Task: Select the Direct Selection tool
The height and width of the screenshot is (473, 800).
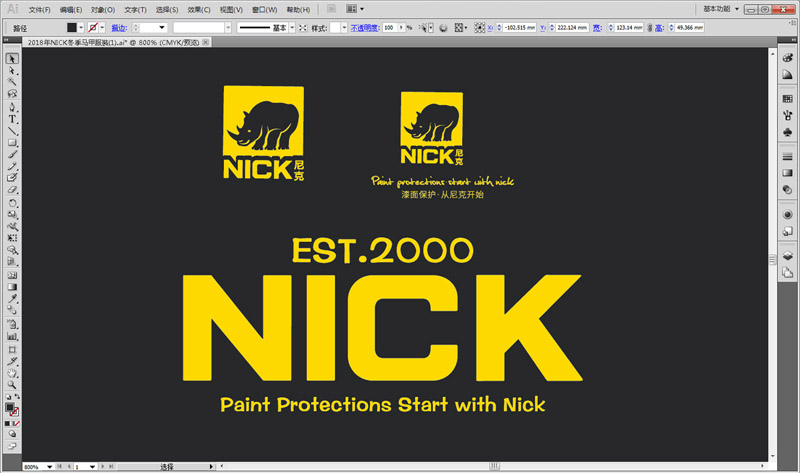Action: coord(12,70)
